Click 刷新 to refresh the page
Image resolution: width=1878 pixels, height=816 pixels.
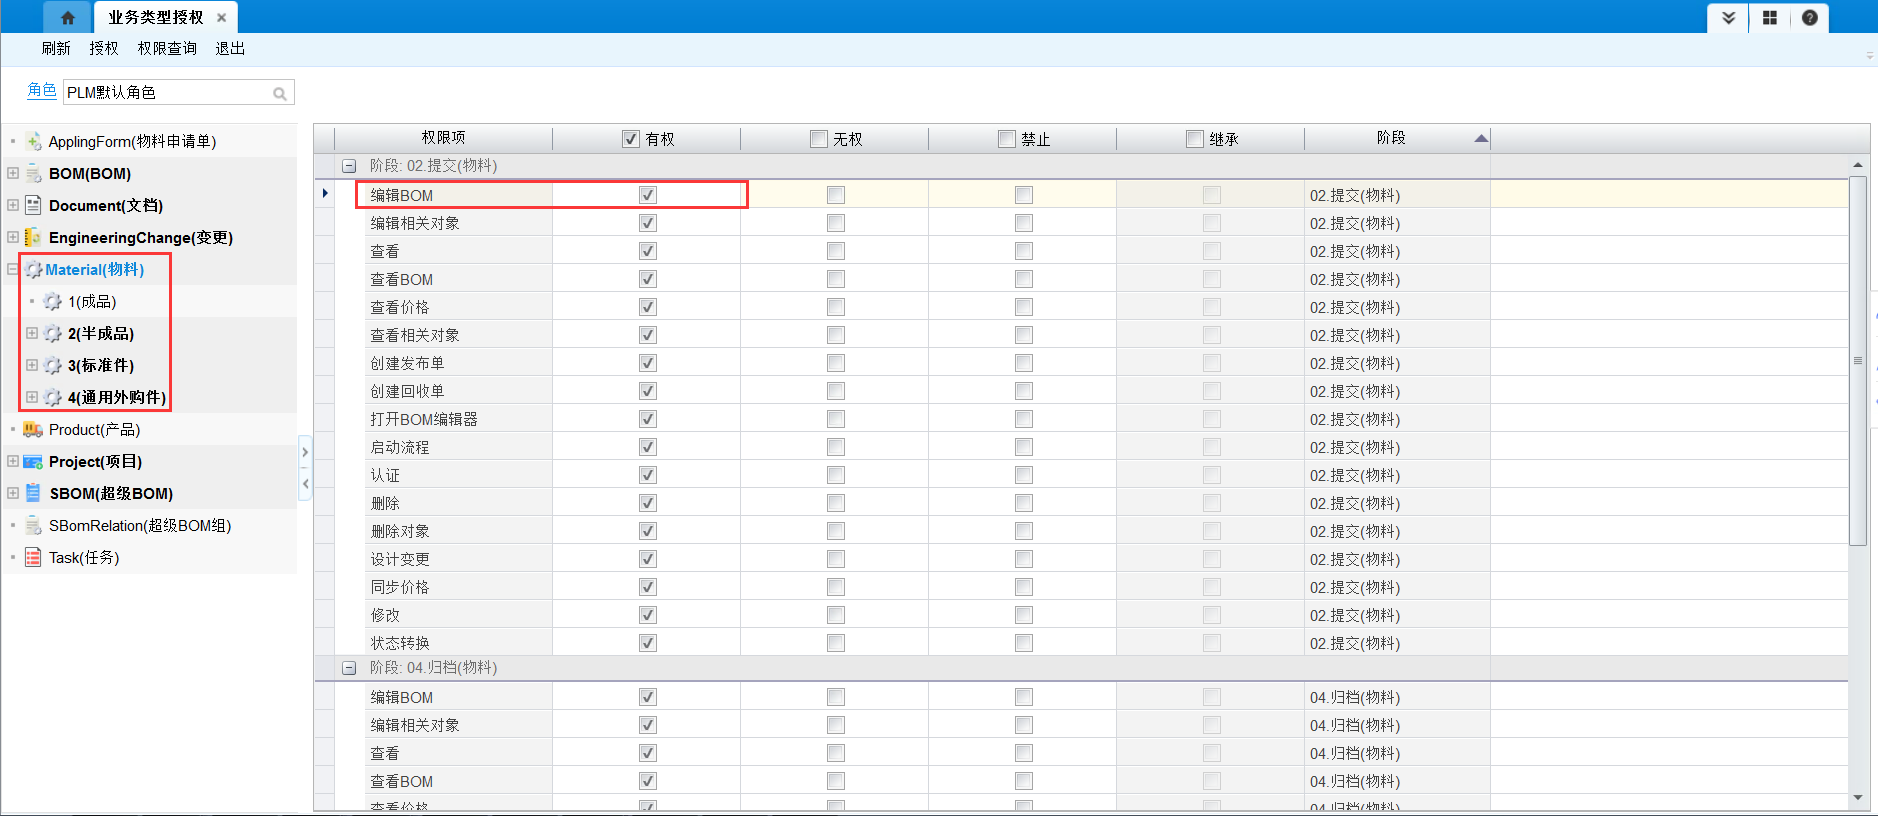56,48
